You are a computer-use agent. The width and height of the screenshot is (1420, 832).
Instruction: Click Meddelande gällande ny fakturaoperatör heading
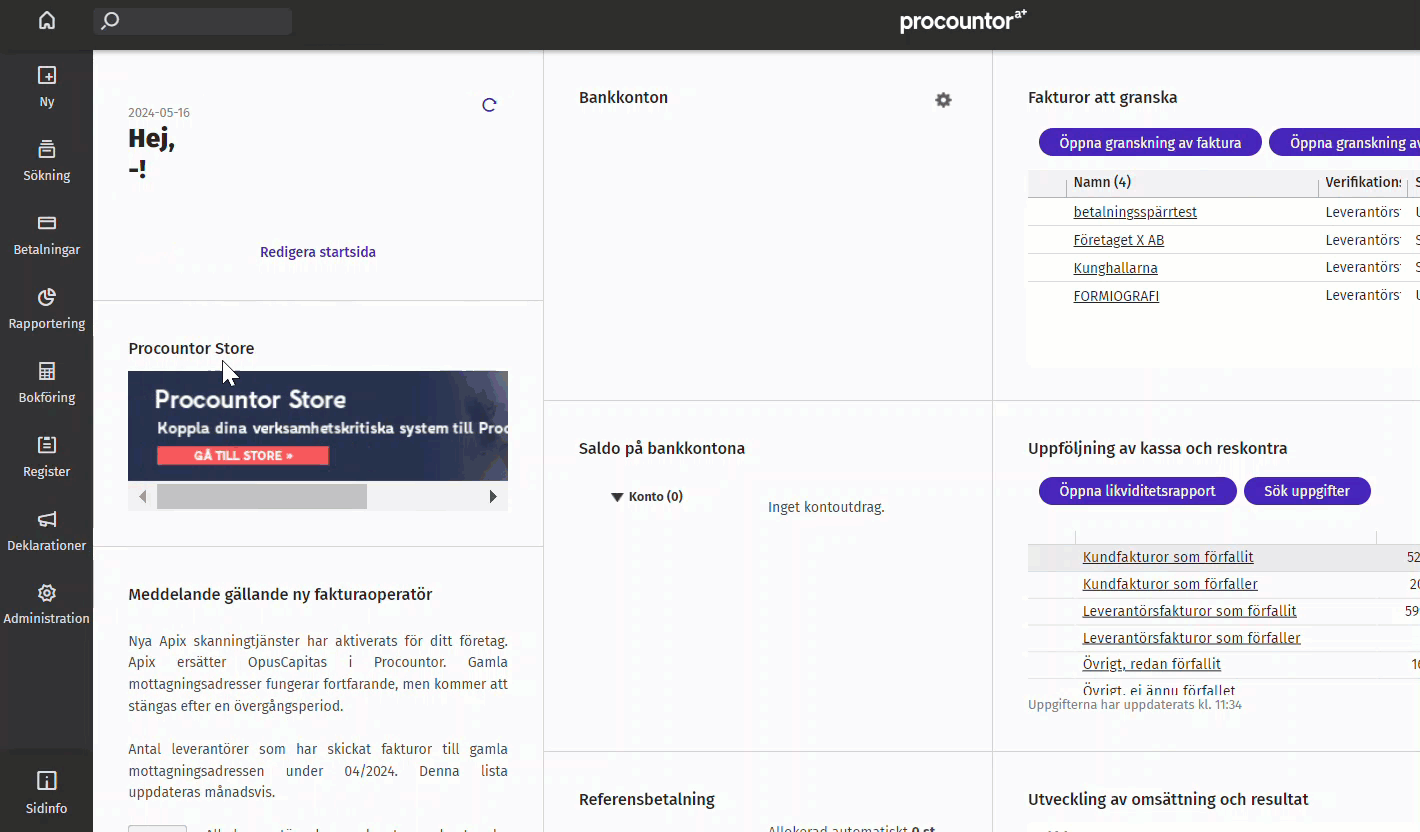pos(280,594)
